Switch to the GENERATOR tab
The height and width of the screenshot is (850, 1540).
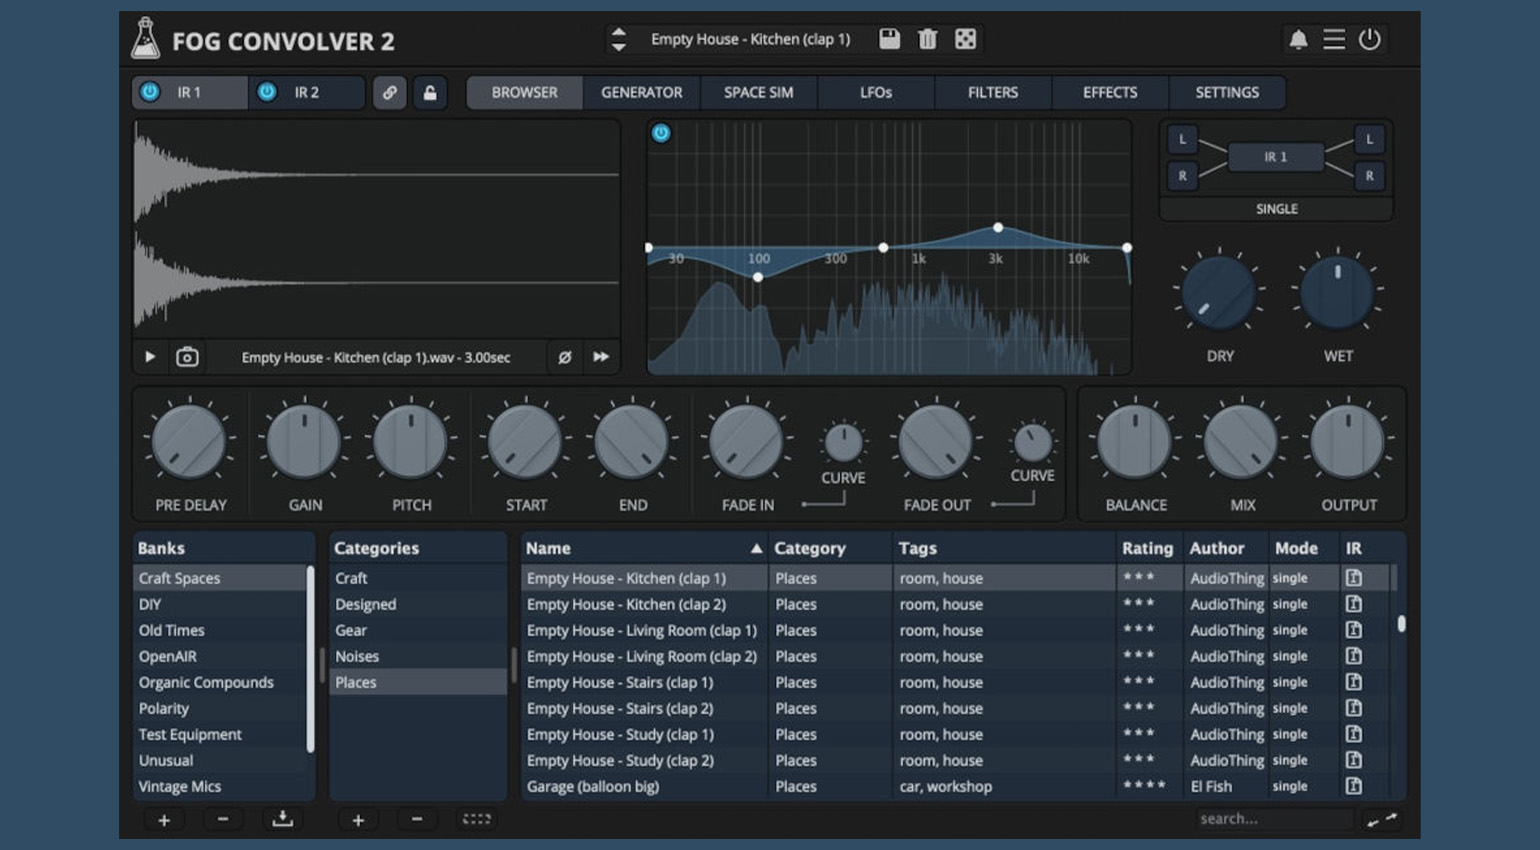(641, 92)
